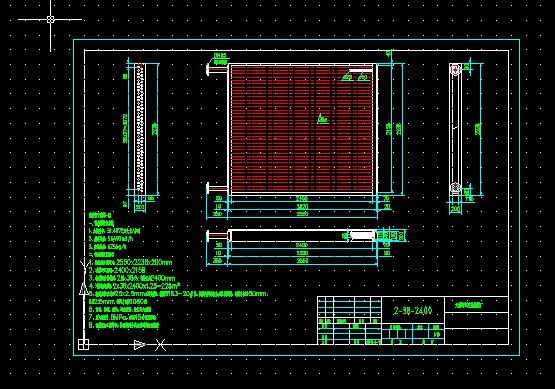Click the UCS Y-axis arrowhead
The image size is (555, 389).
[84, 289]
